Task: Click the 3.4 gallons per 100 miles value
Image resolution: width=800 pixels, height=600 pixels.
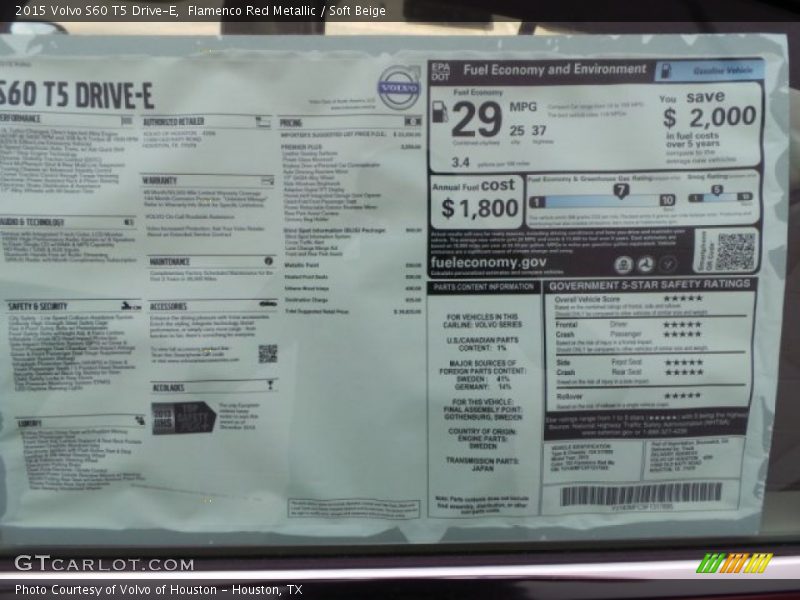Action: click(460, 162)
